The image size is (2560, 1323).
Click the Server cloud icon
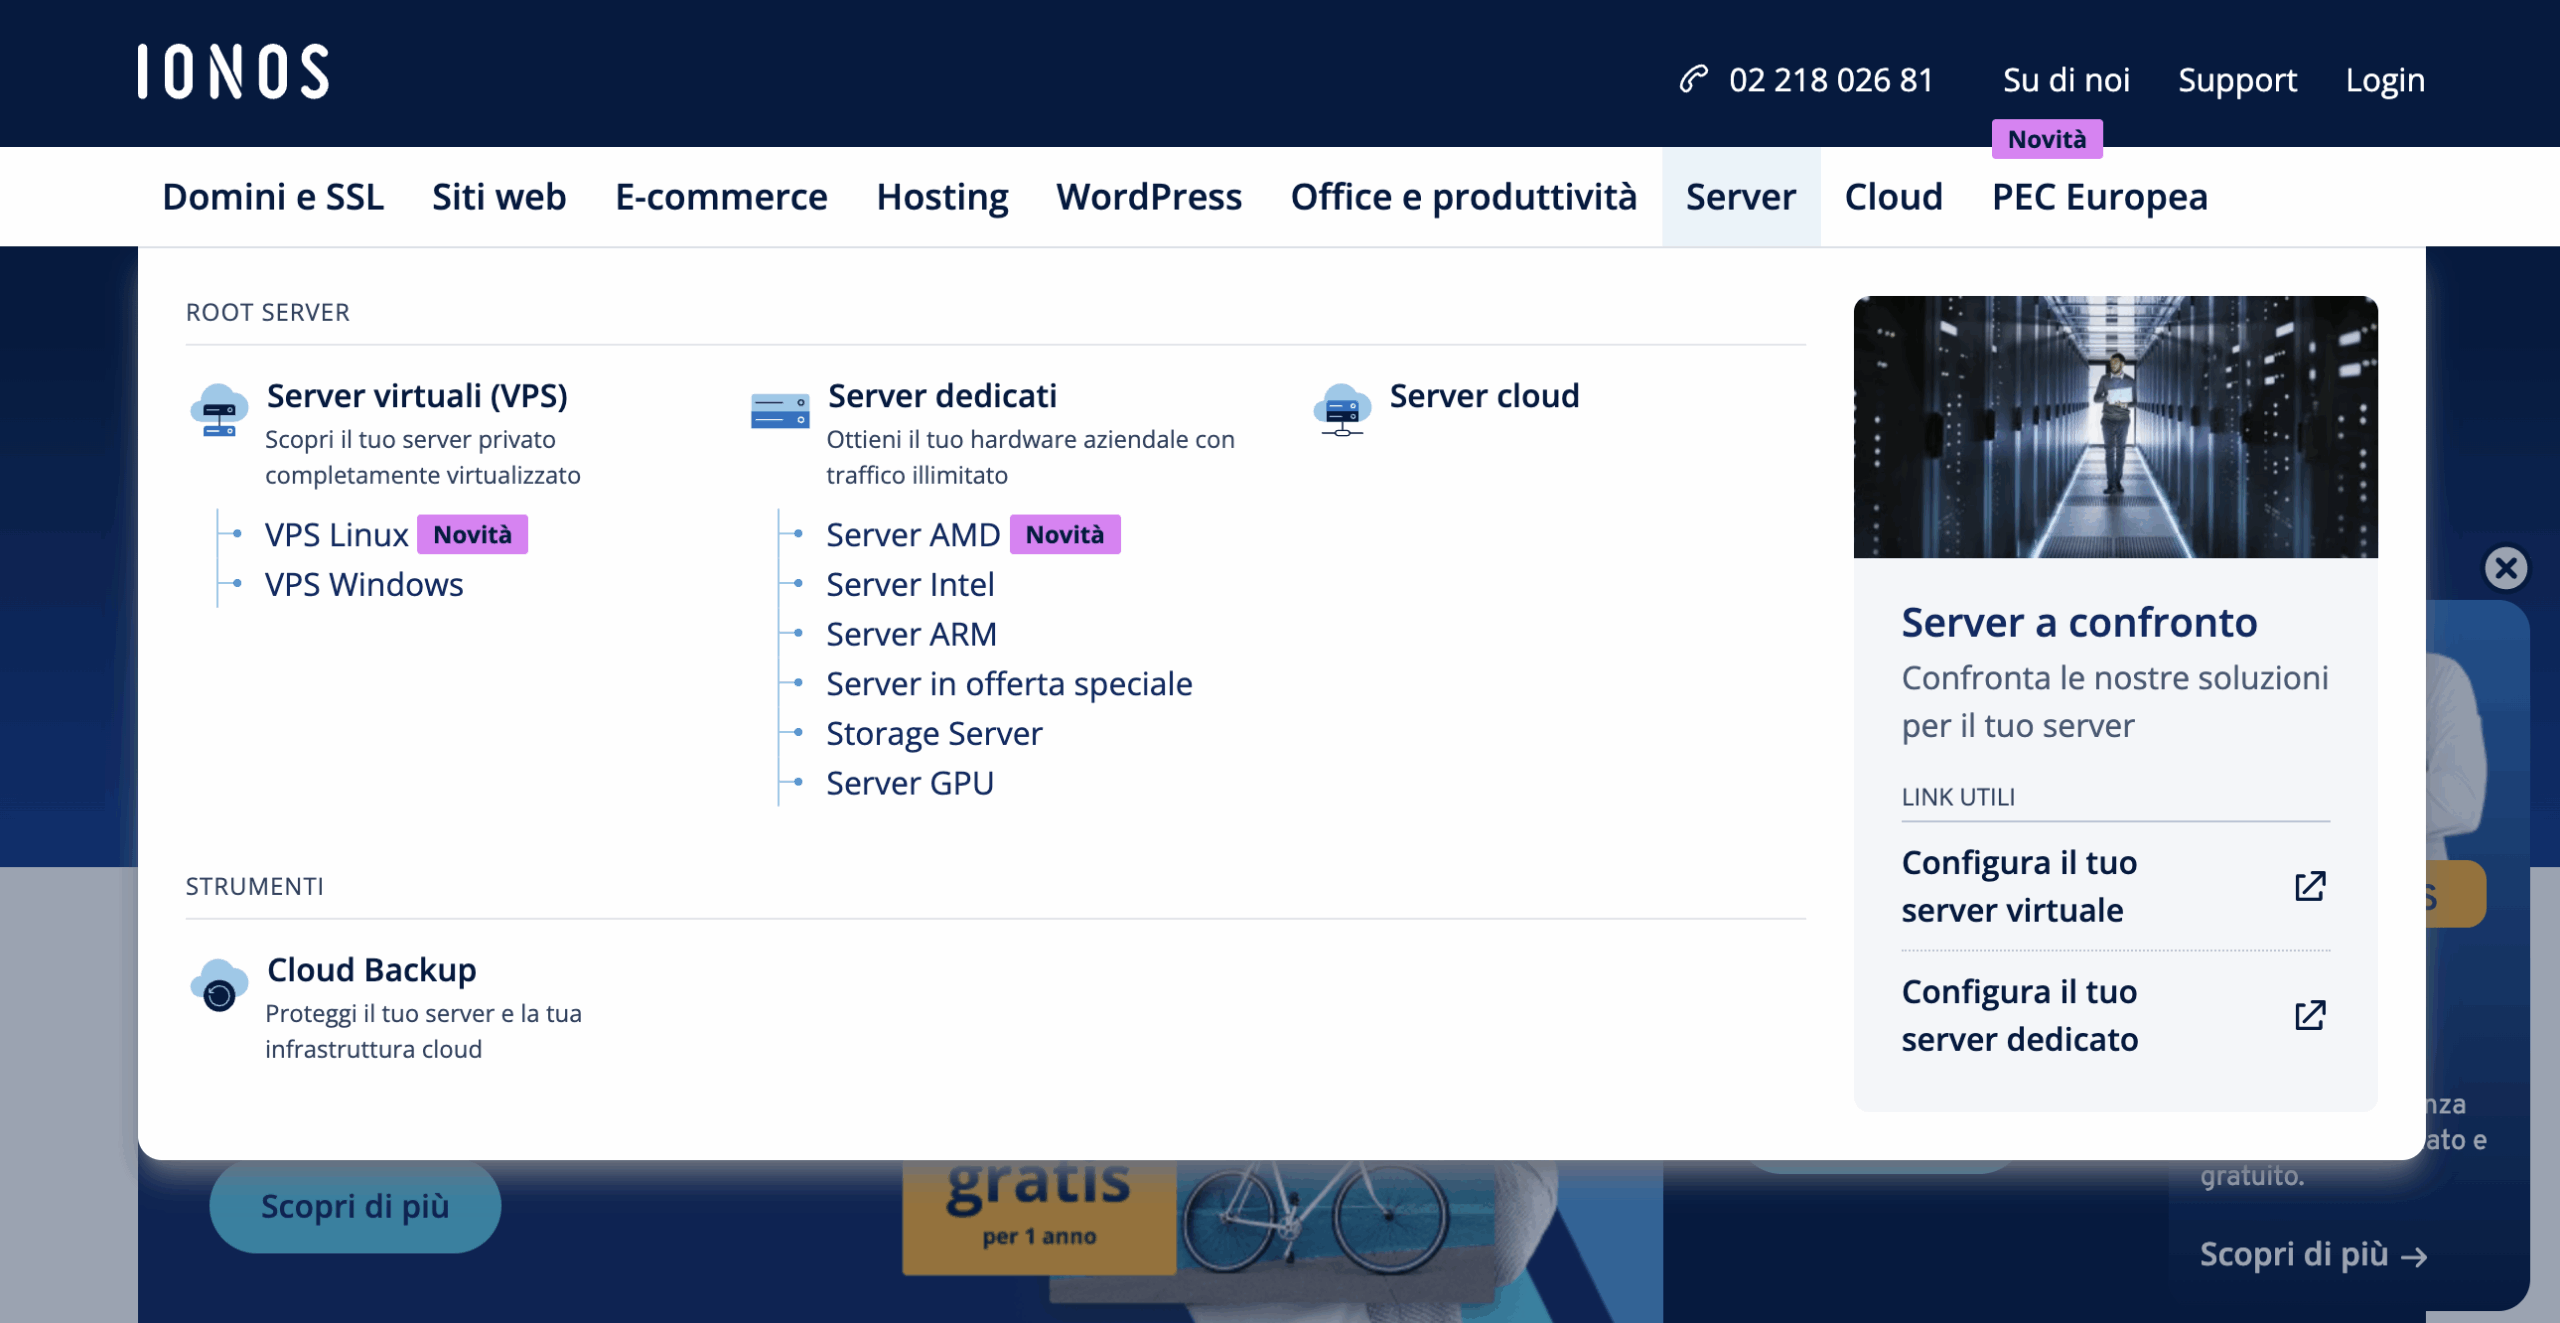(x=1341, y=410)
